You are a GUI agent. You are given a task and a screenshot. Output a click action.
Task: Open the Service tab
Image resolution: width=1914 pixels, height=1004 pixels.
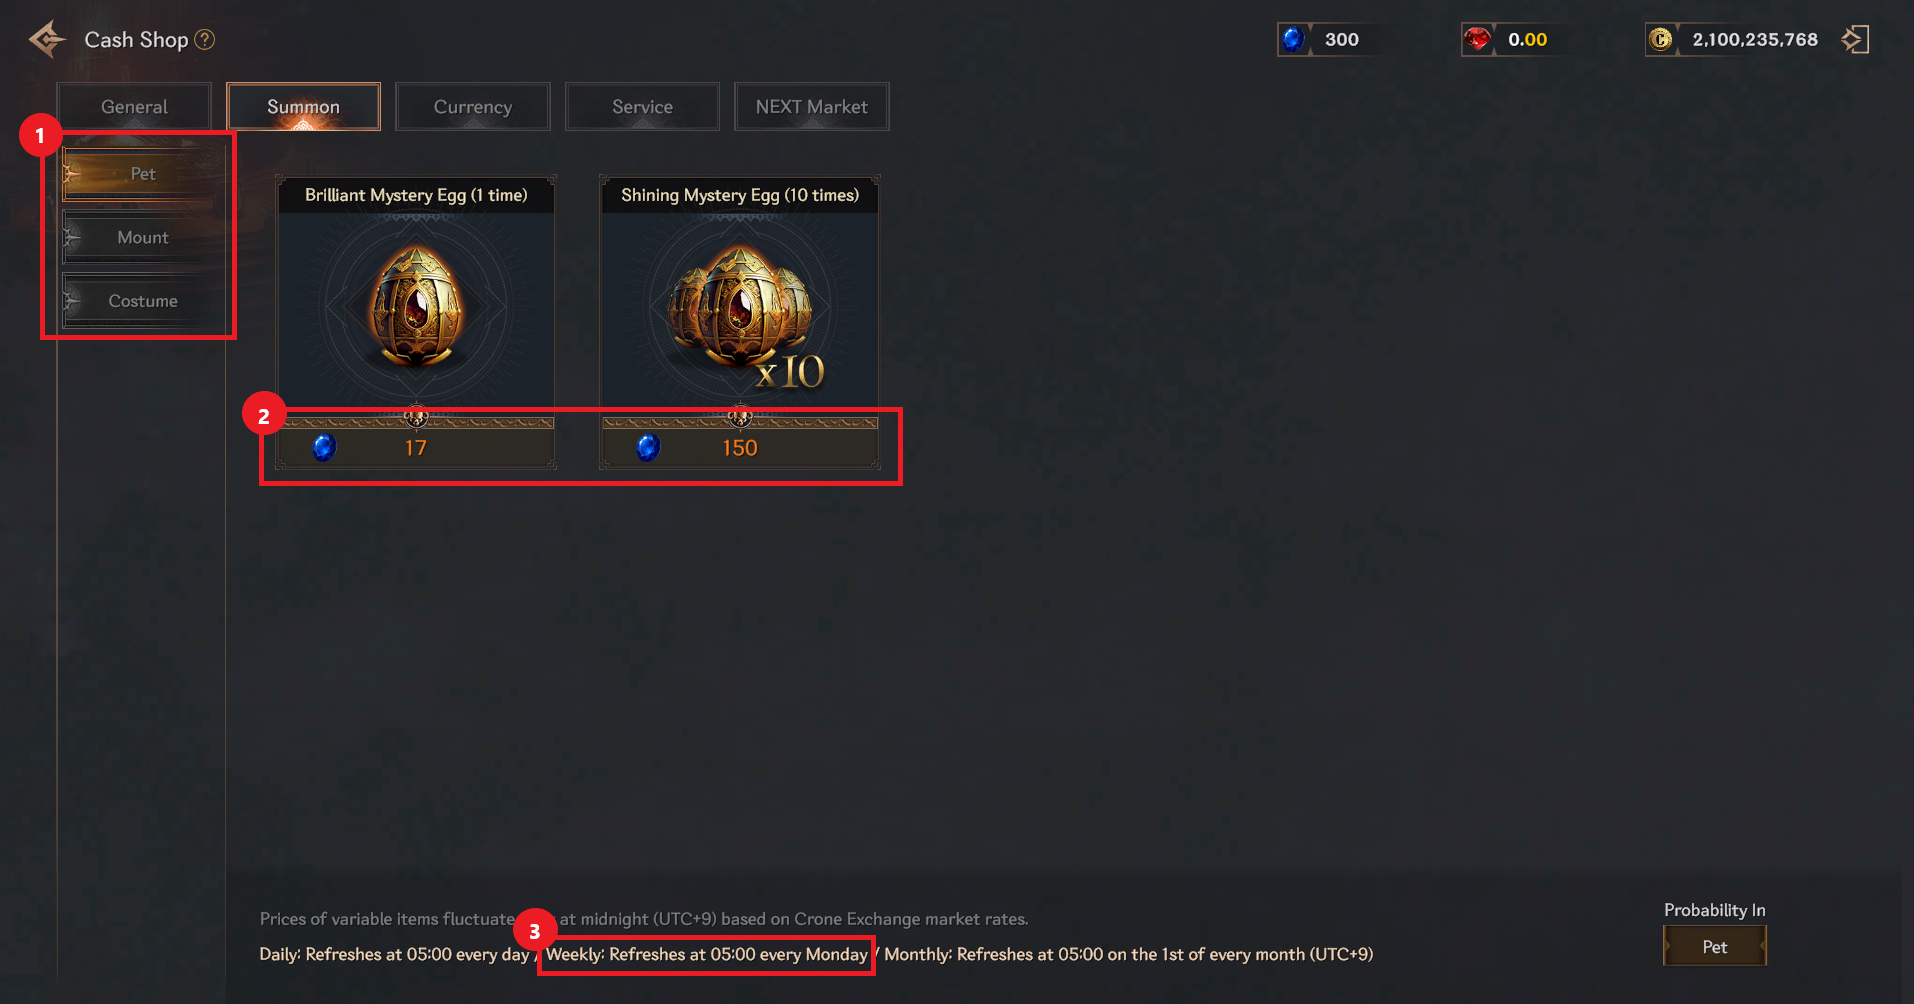[x=642, y=107]
